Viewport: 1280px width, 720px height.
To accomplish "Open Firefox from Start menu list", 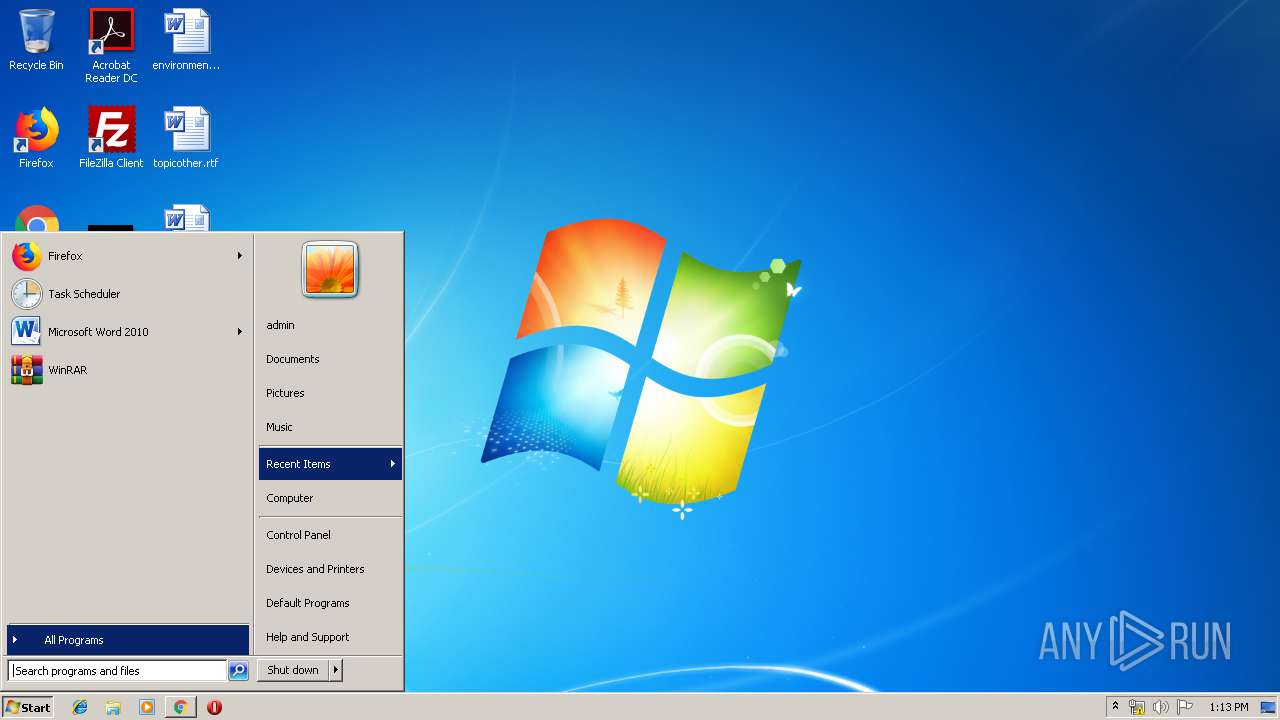I will pos(128,256).
